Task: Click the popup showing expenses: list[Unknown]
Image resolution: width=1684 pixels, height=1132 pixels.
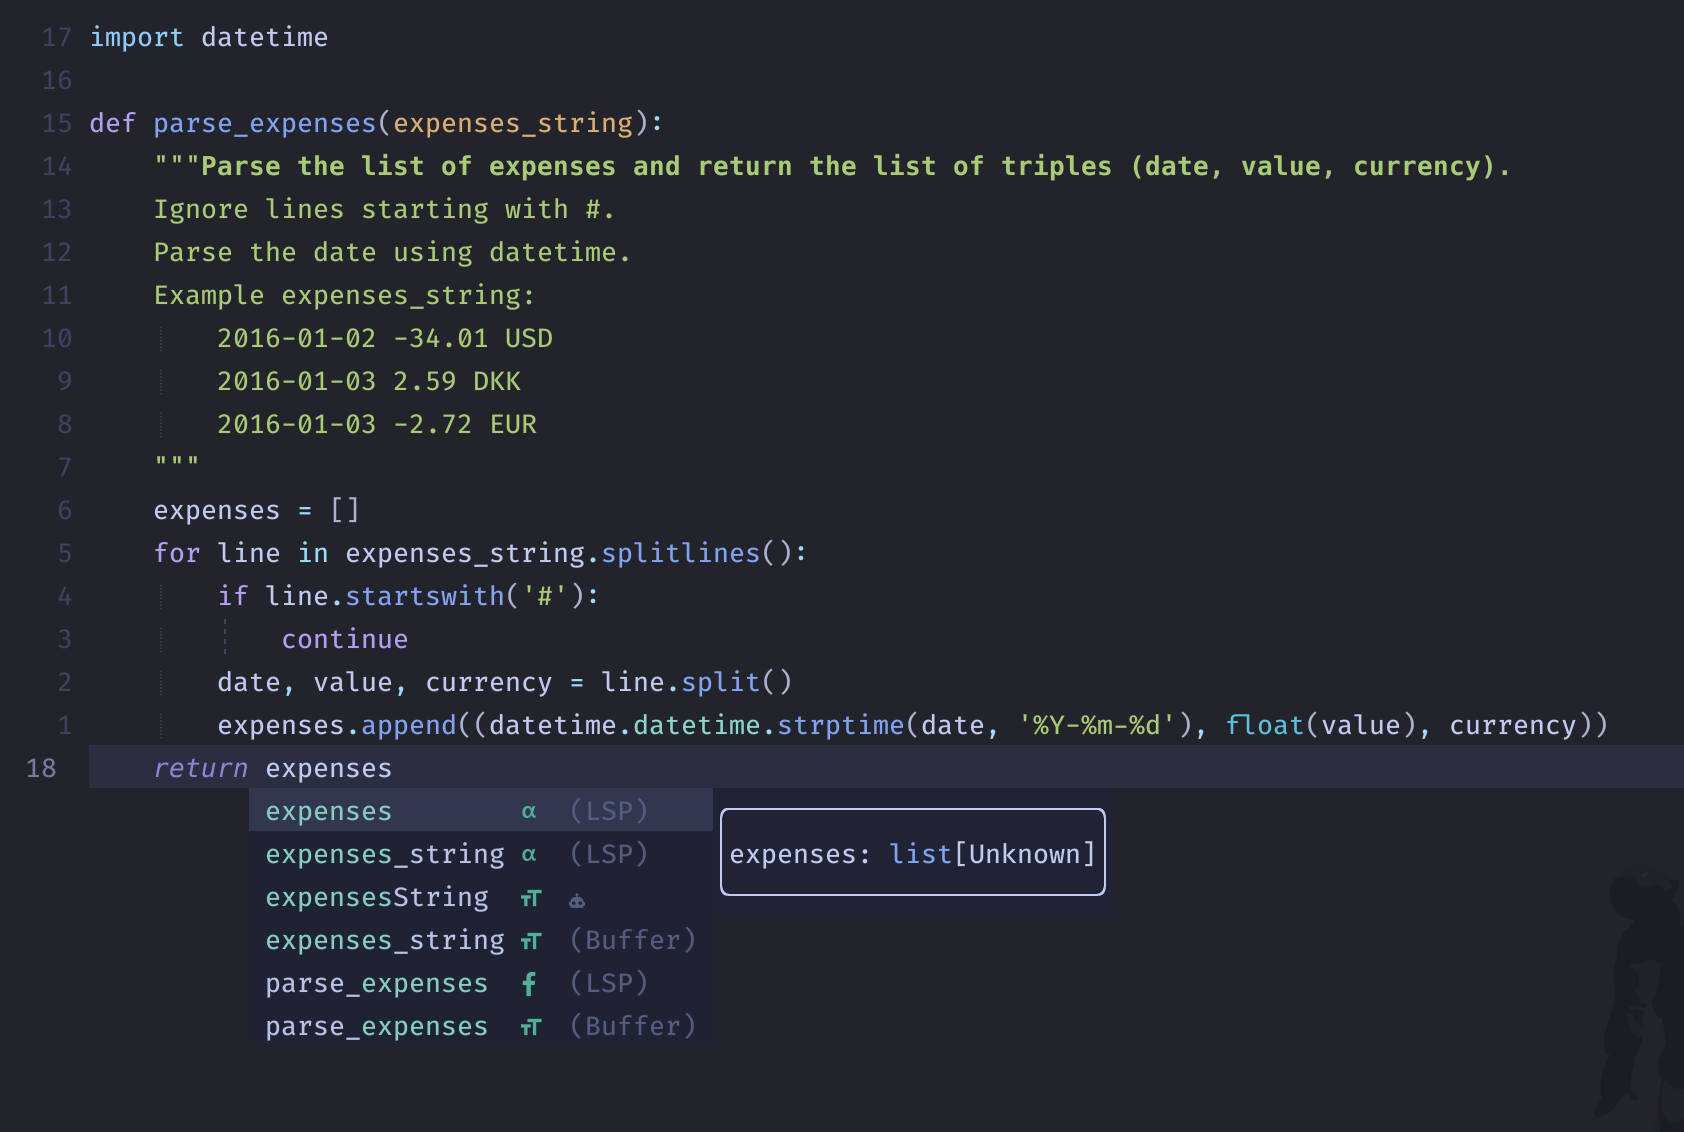Action: point(912,853)
